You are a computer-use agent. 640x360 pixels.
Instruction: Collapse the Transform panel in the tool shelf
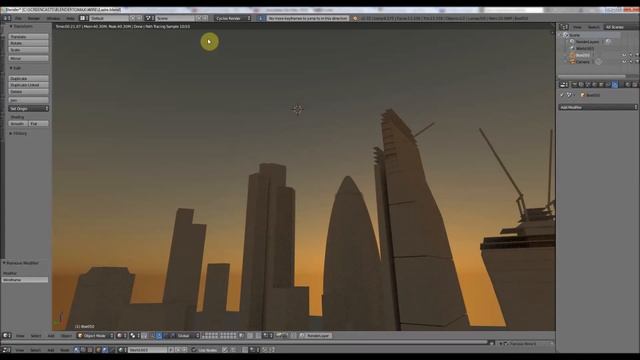[21, 26]
